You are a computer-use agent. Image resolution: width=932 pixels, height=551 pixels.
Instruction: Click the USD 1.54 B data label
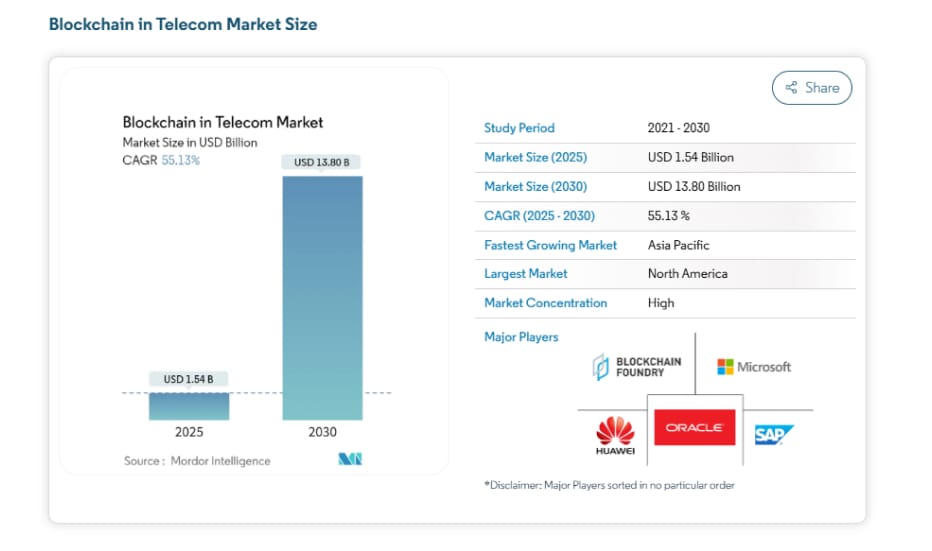point(189,379)
